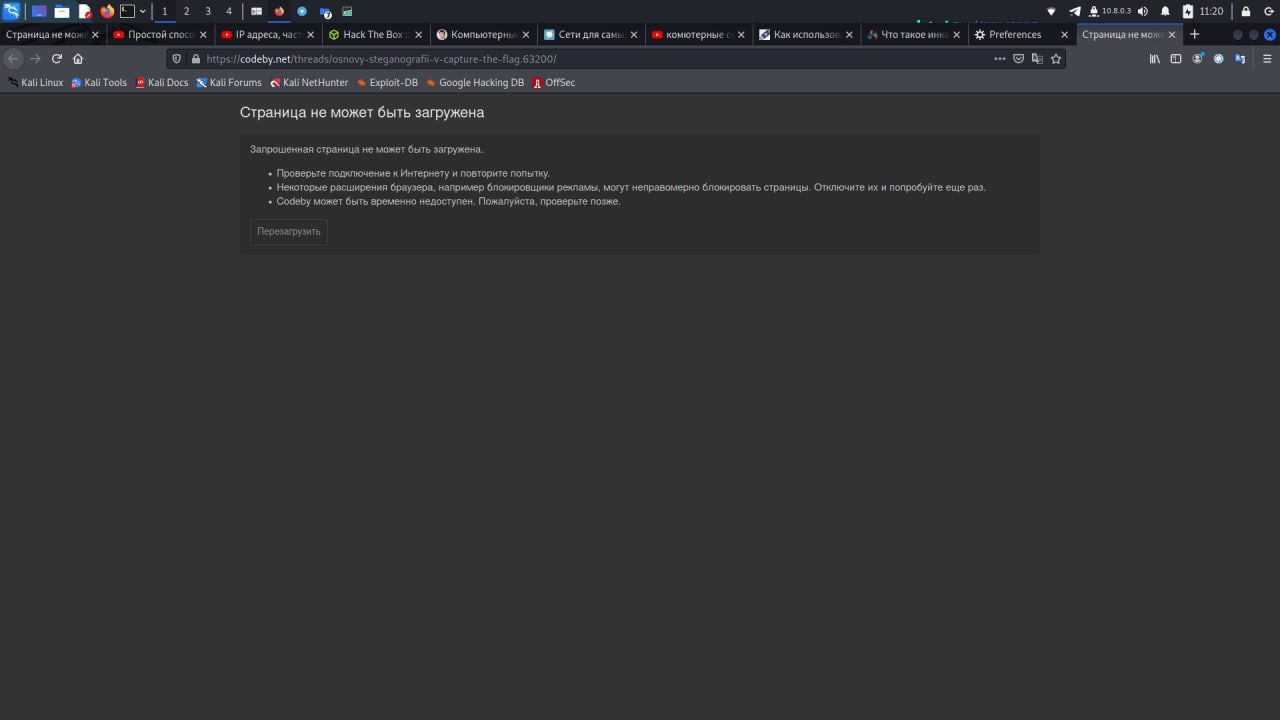
Task: Close the Preferences tab
Action: tap(1064, 34)
